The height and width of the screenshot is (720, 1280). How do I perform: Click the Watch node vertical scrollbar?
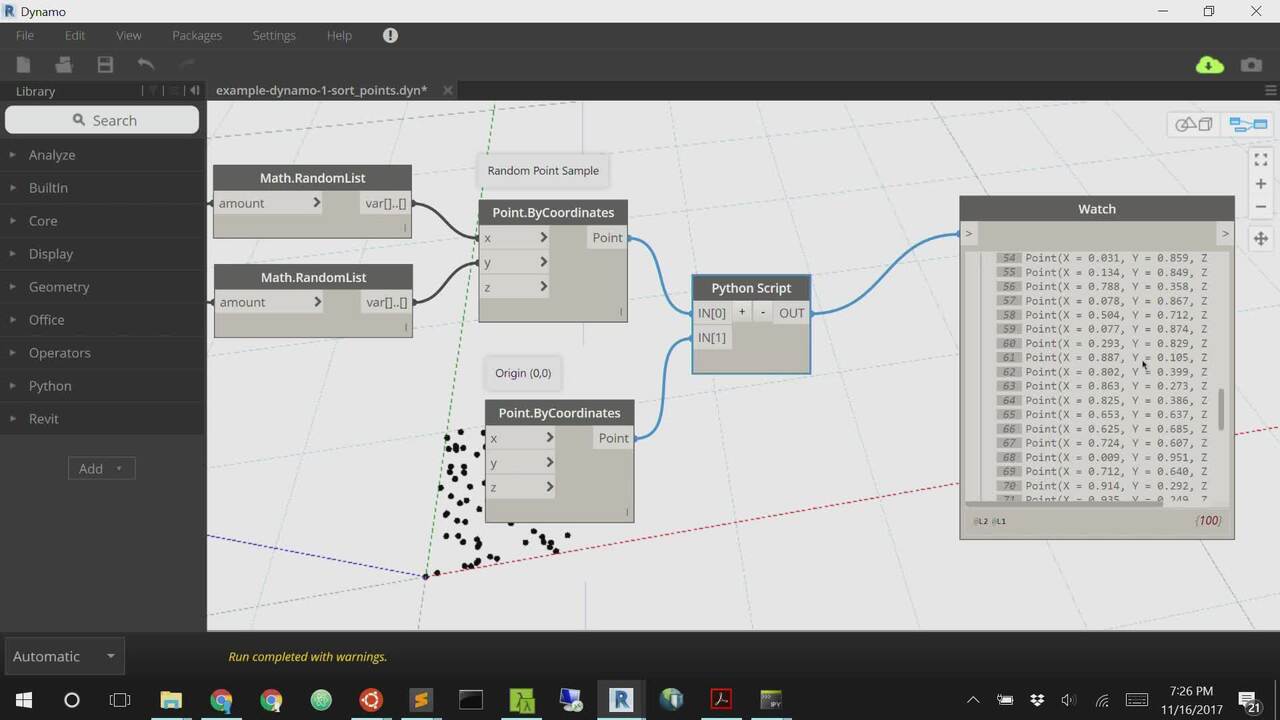(1220, 410)
